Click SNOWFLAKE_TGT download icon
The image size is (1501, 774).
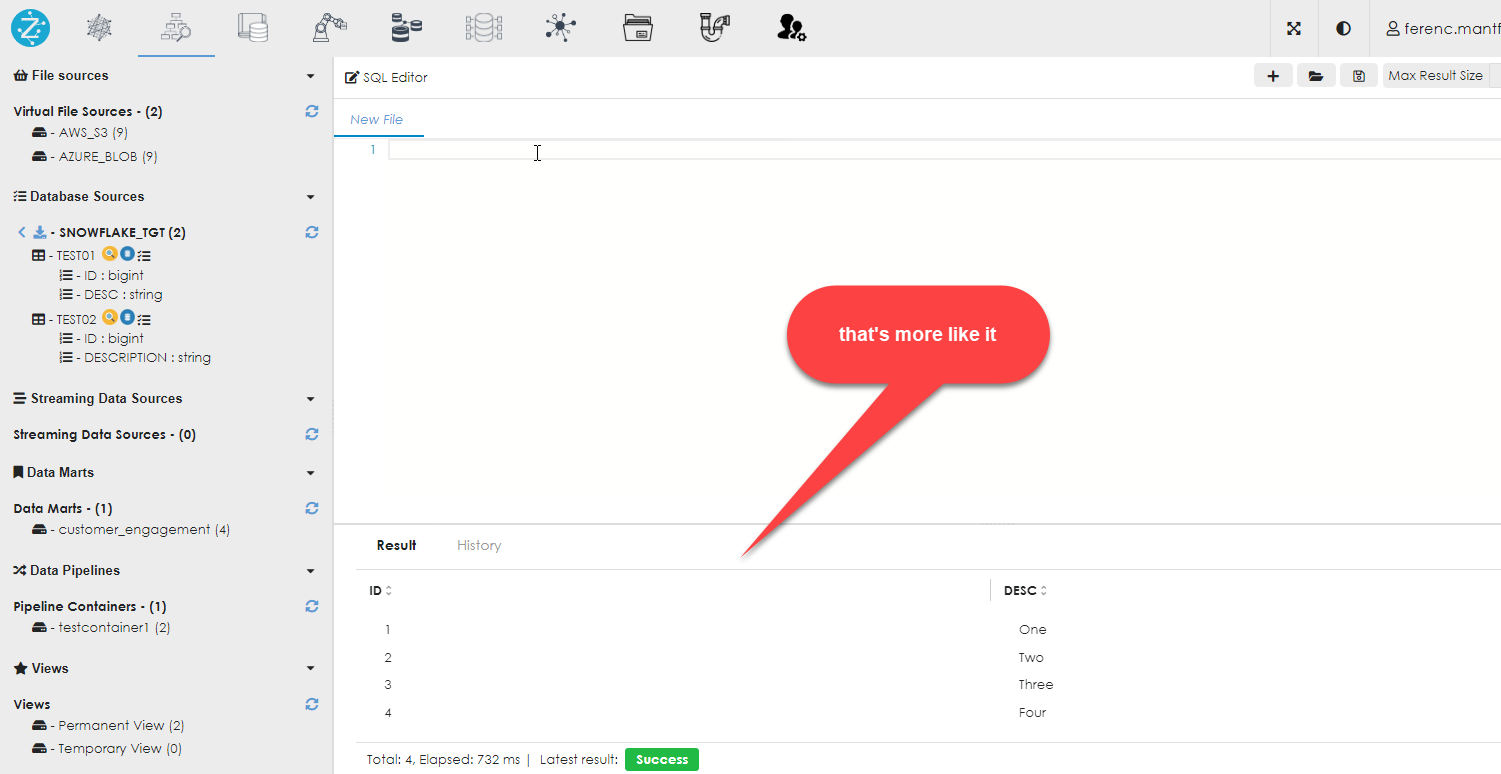click(40, 232)
